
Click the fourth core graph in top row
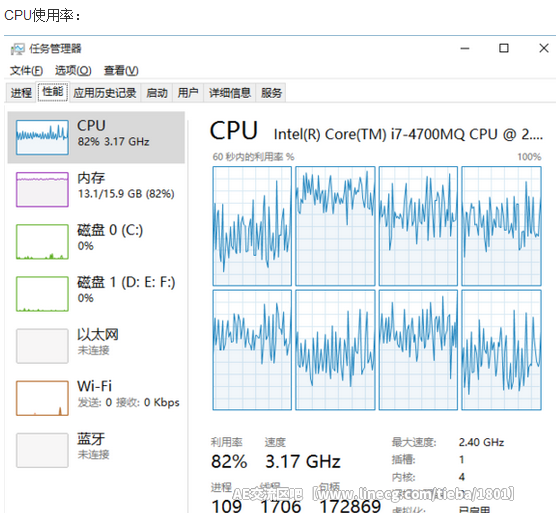pos(501,226)
